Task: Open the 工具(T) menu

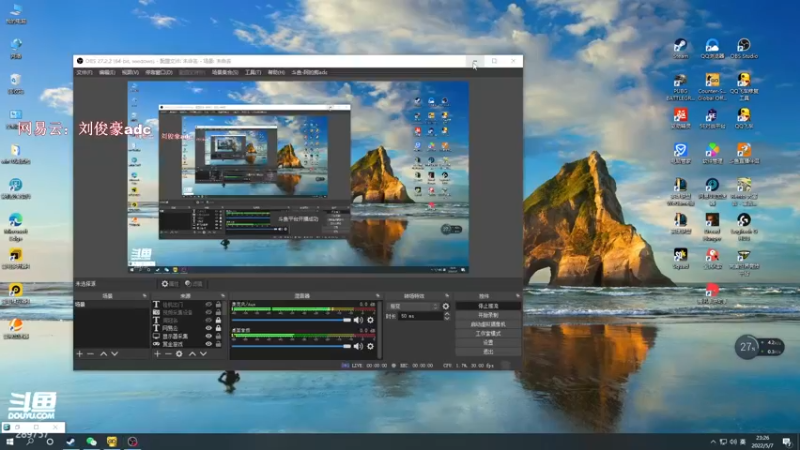Action: (x=253, y=72)
